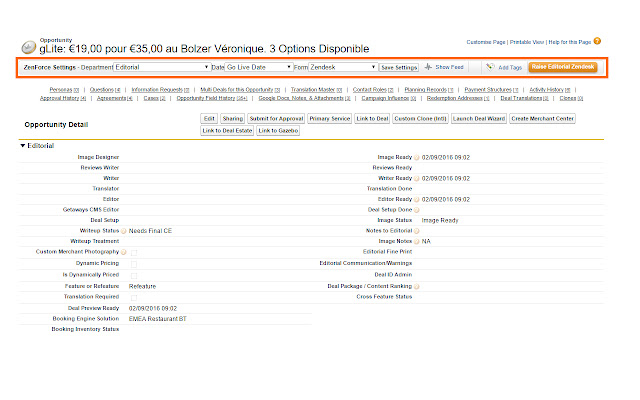
Task: Toggle the Is Dynamically Priced checkbox
Action: point(134,276)
